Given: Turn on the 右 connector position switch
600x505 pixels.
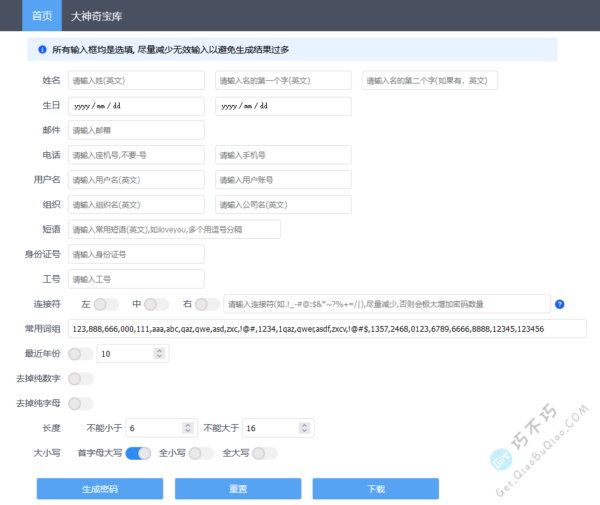Looking at the screenshot, I should (207, 304).
